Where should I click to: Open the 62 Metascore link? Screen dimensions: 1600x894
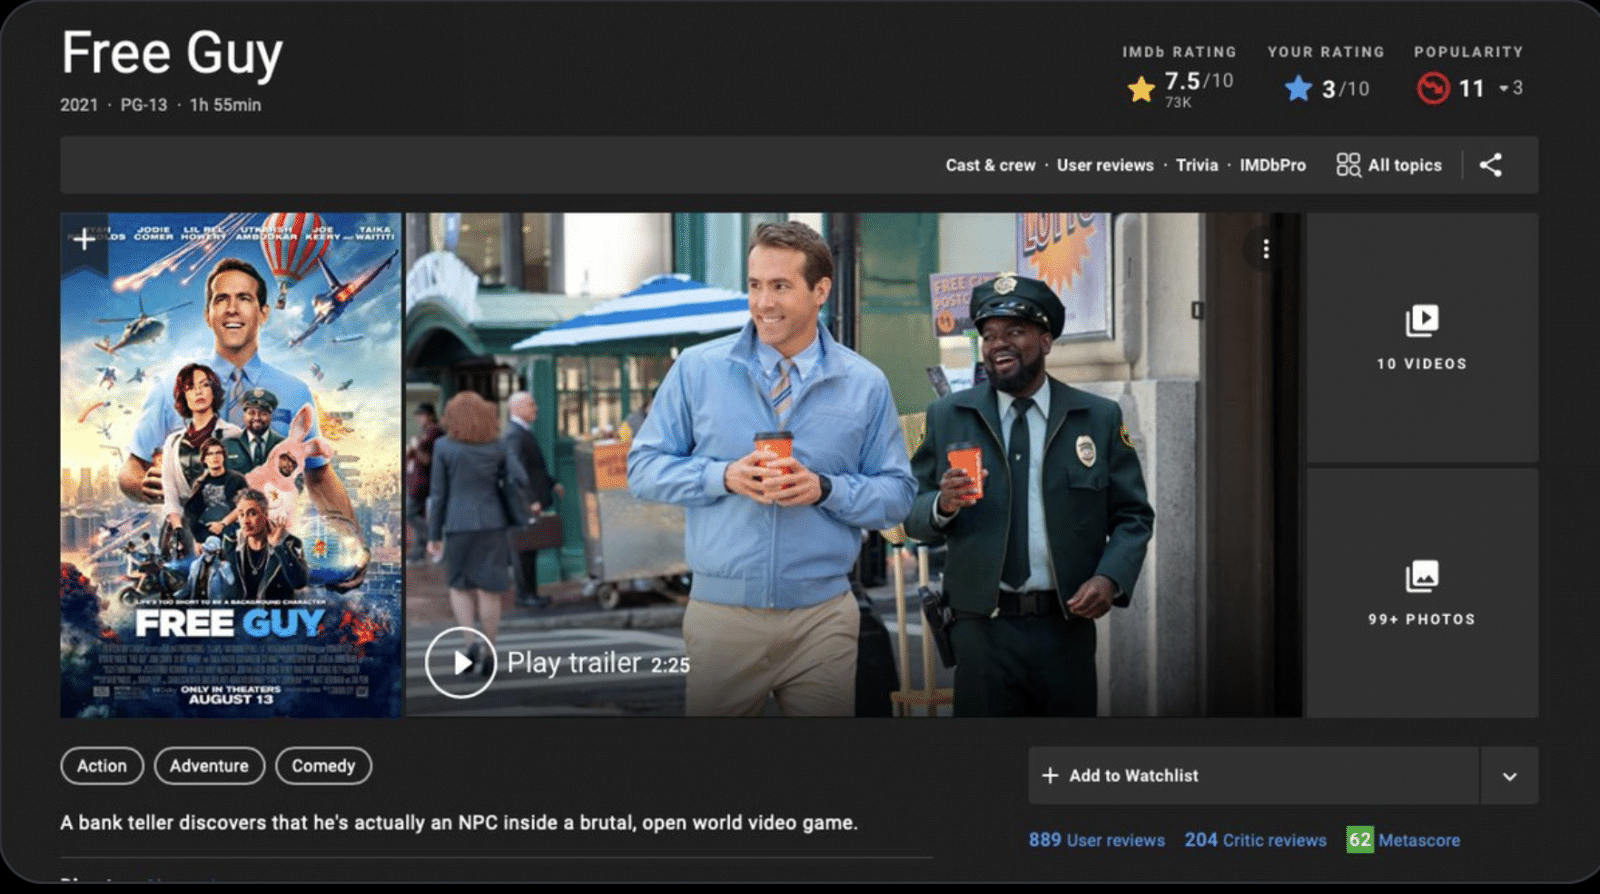(1403, 840)
